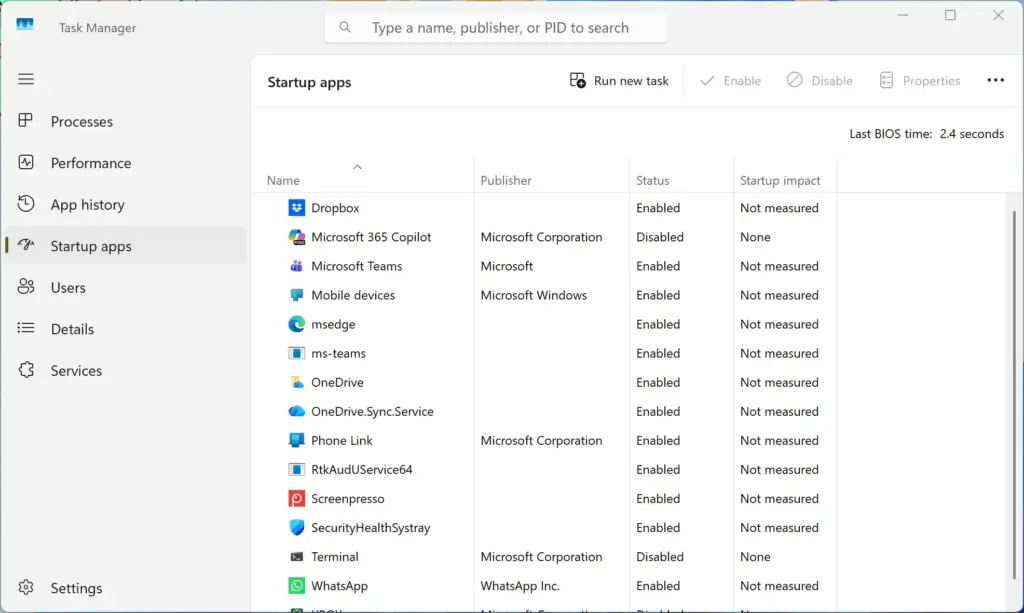
Task: Select the Dropbox icon
Action: pyautogui.click(x=296, y=208)
